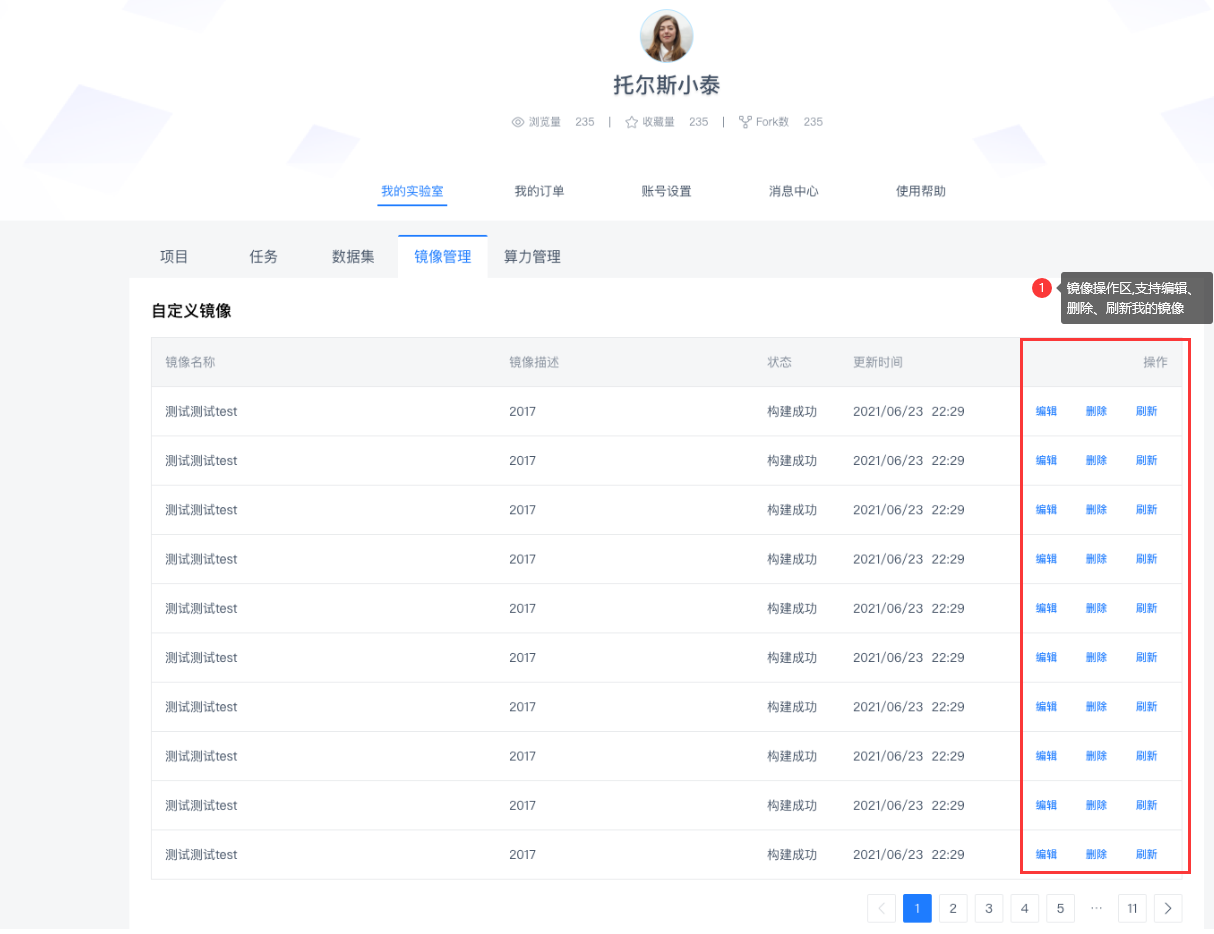
Task: Click the star icon beside 收藏量
Action: coord(632,122)
